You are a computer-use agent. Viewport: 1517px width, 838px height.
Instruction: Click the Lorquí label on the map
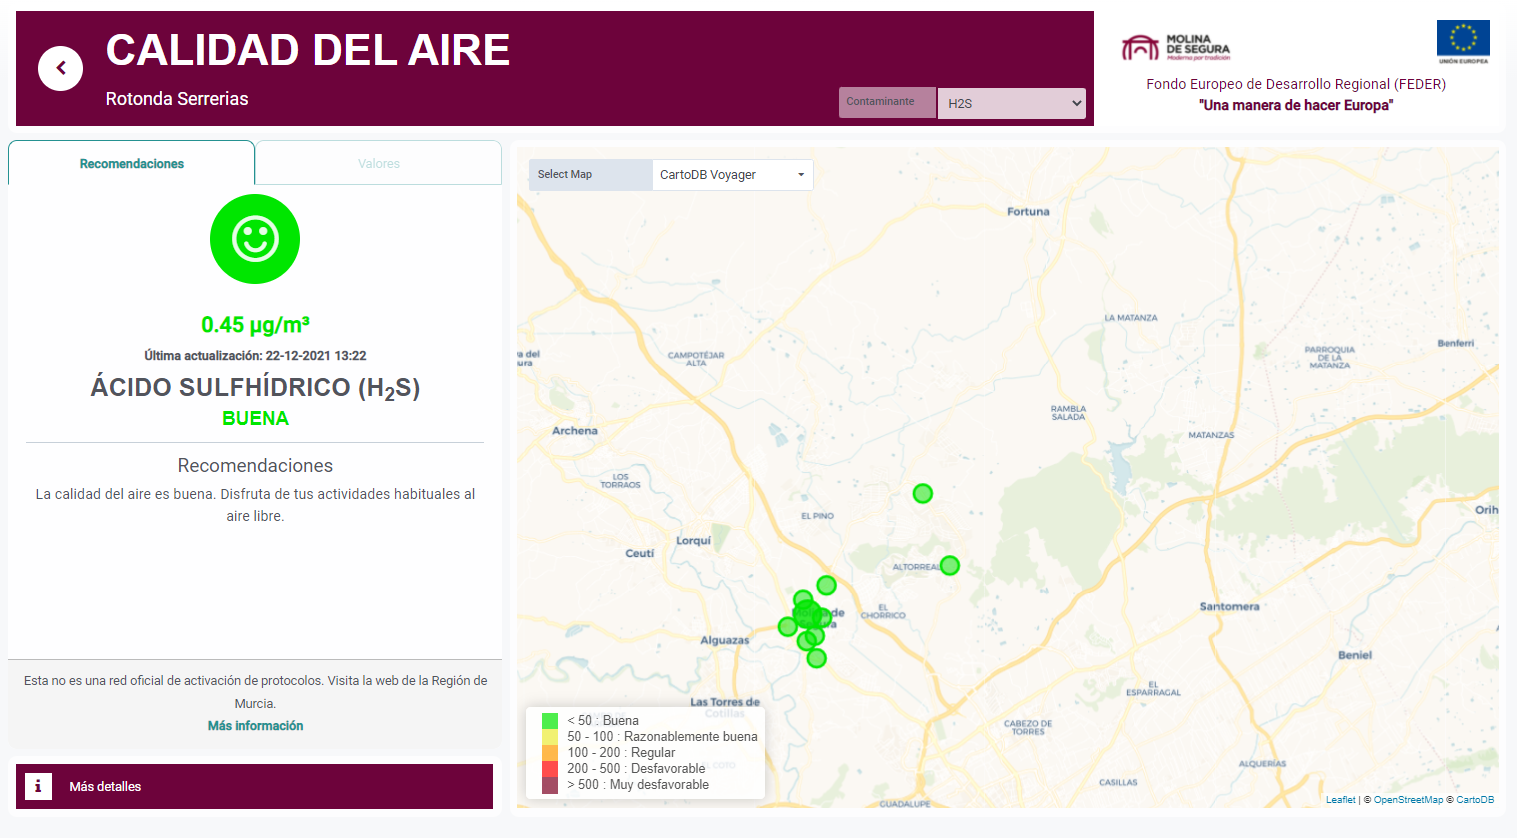(693, 541)
